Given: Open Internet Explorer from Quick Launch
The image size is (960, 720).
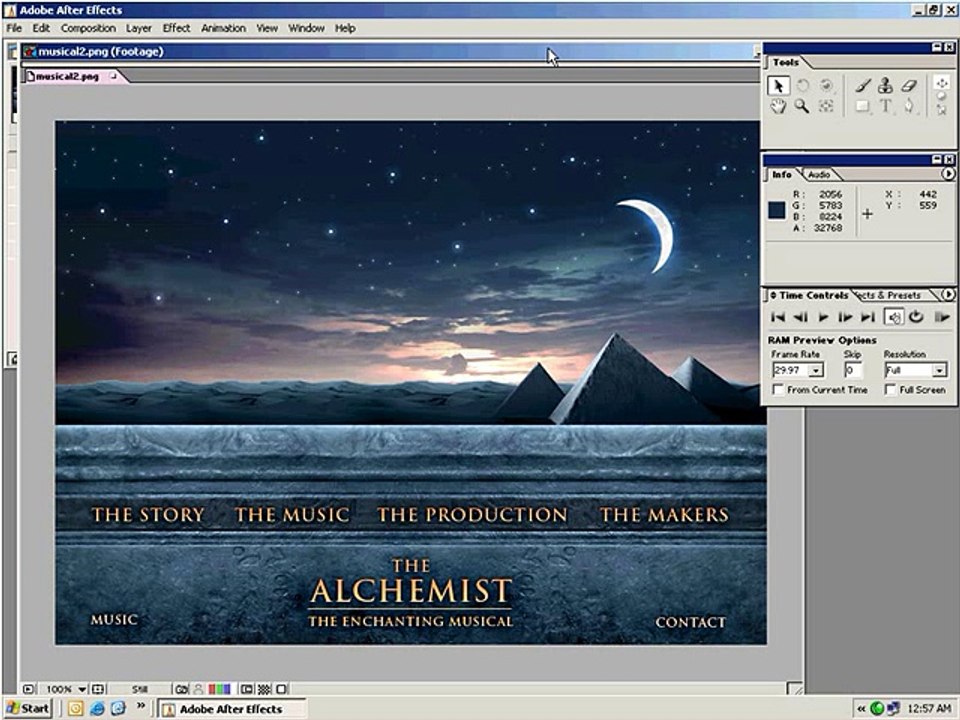Looking at the screenshot, I should click(x=97, y=708).
